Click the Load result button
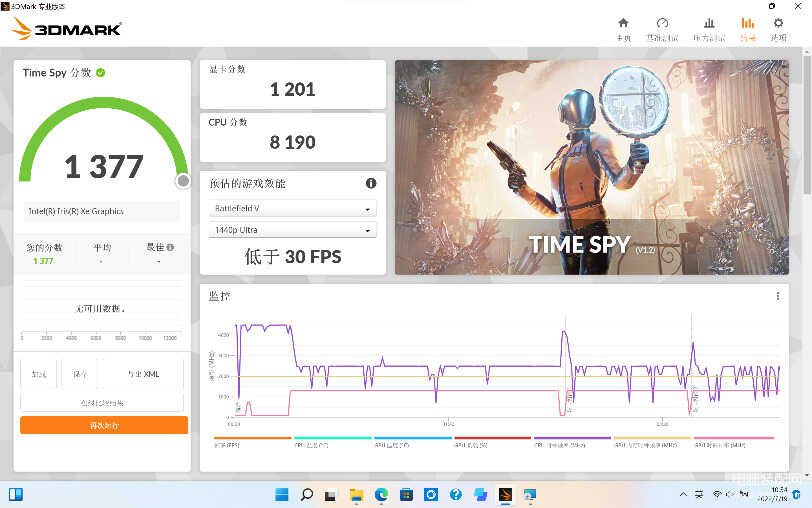 click(x=39, y=373)
